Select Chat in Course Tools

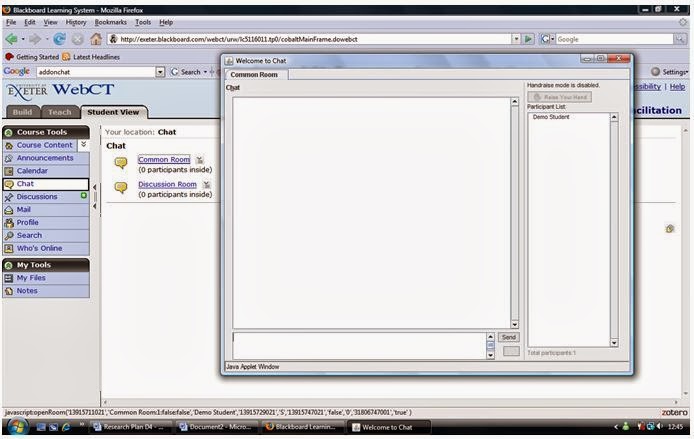coord(46,184)
